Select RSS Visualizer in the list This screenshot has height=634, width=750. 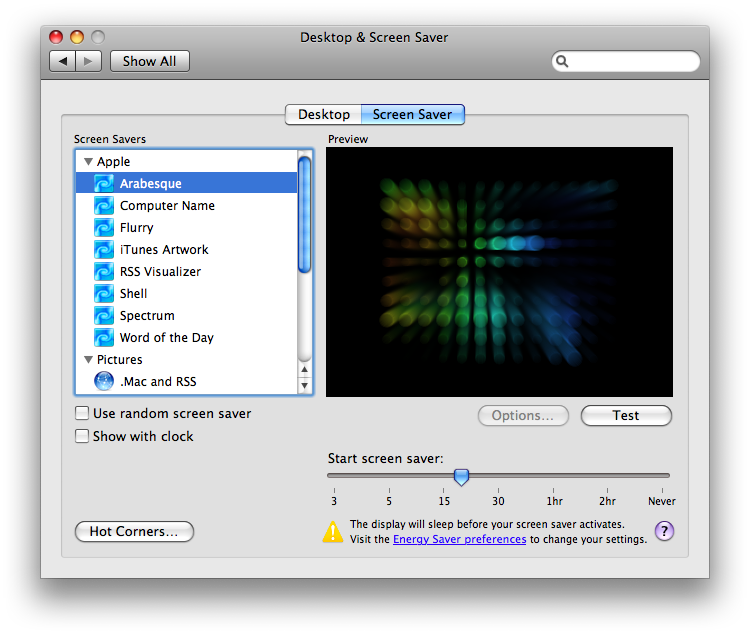tap(187, 271)
